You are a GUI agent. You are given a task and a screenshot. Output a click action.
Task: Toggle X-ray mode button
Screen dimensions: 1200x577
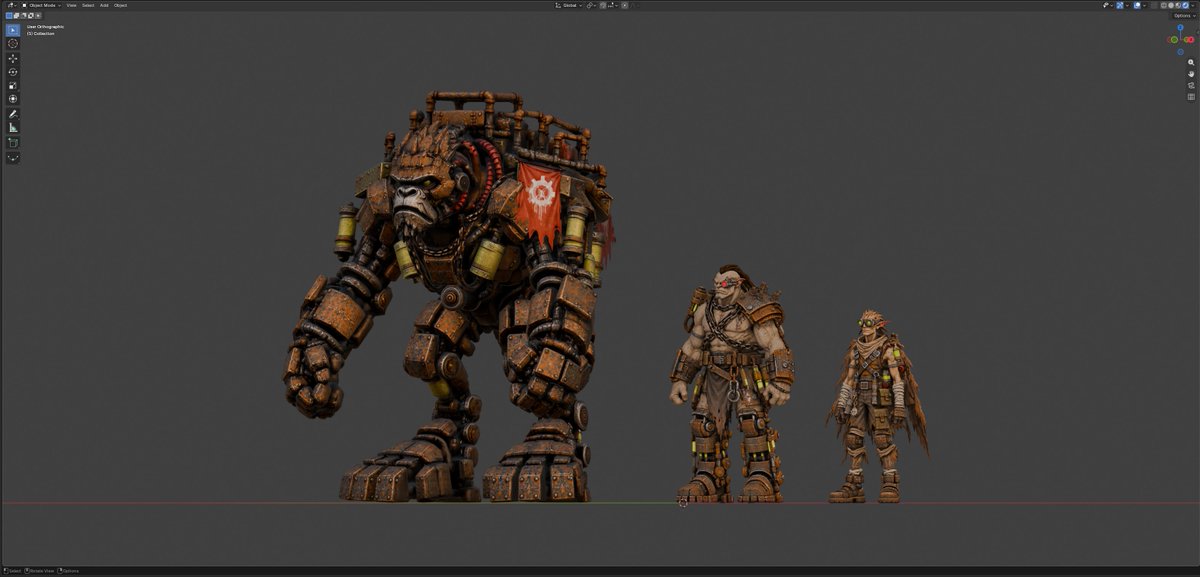click(1154, 6)
